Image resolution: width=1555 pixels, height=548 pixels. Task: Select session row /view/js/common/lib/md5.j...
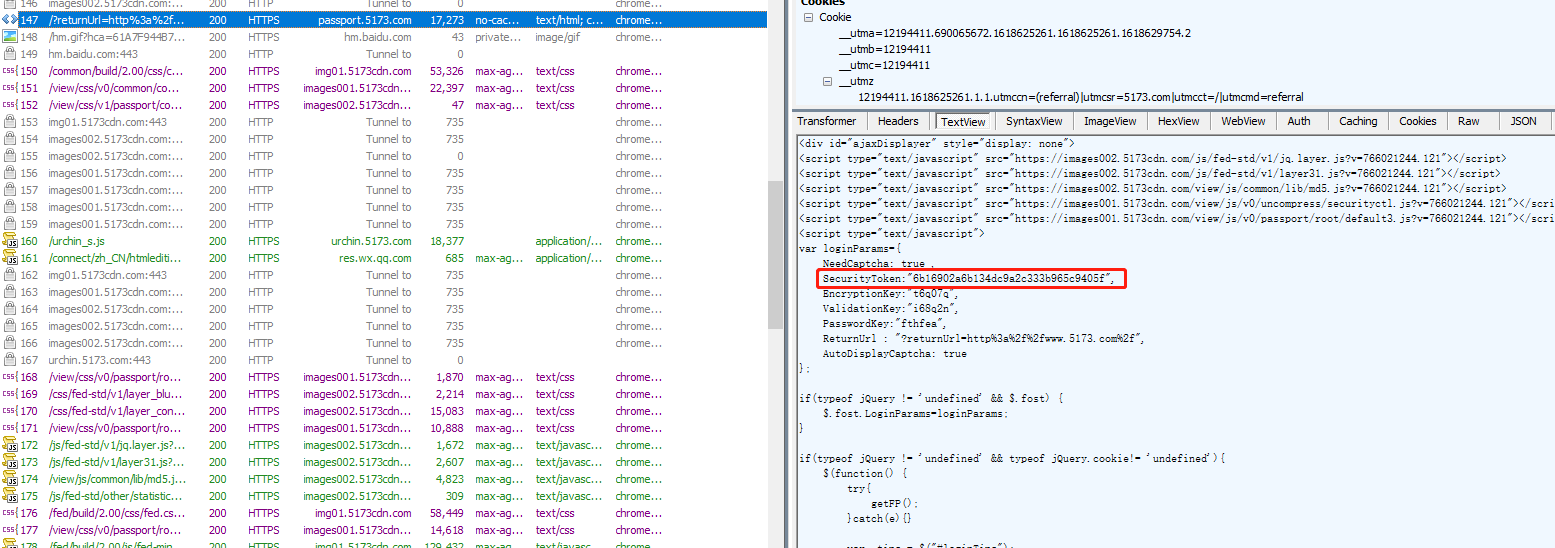click(383, 479)
